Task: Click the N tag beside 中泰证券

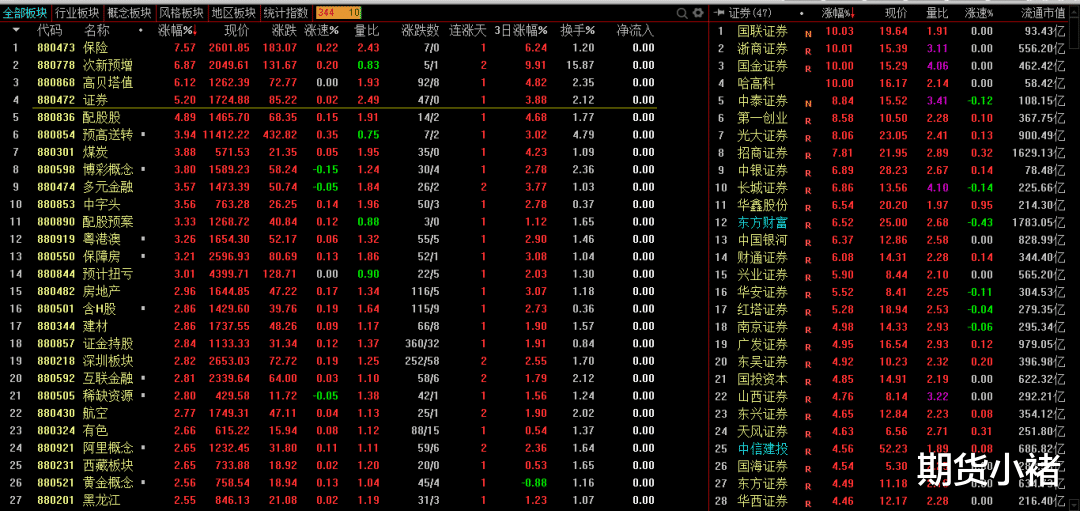Action: pyautogui.click(x=808, y=103)
